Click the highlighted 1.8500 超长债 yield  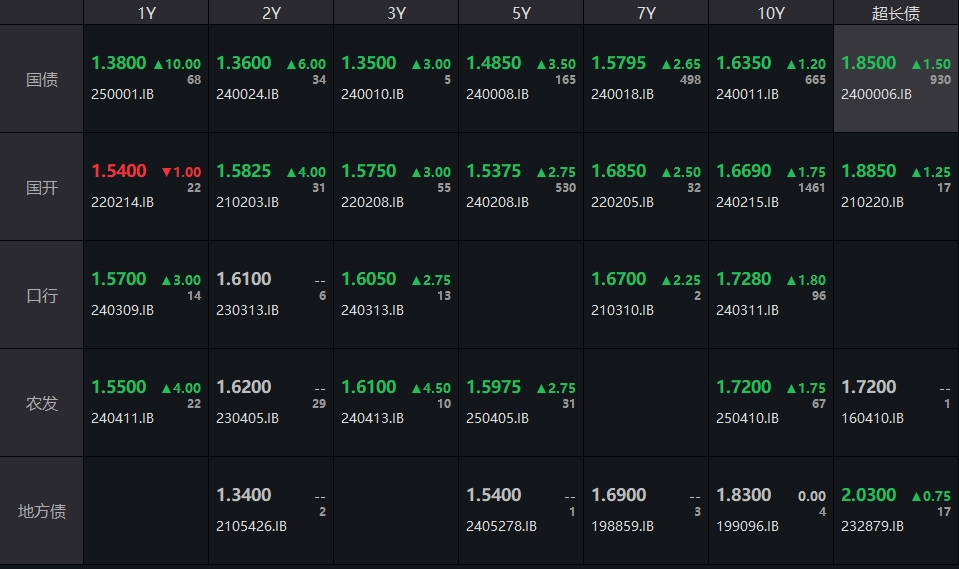pos(869,63)
